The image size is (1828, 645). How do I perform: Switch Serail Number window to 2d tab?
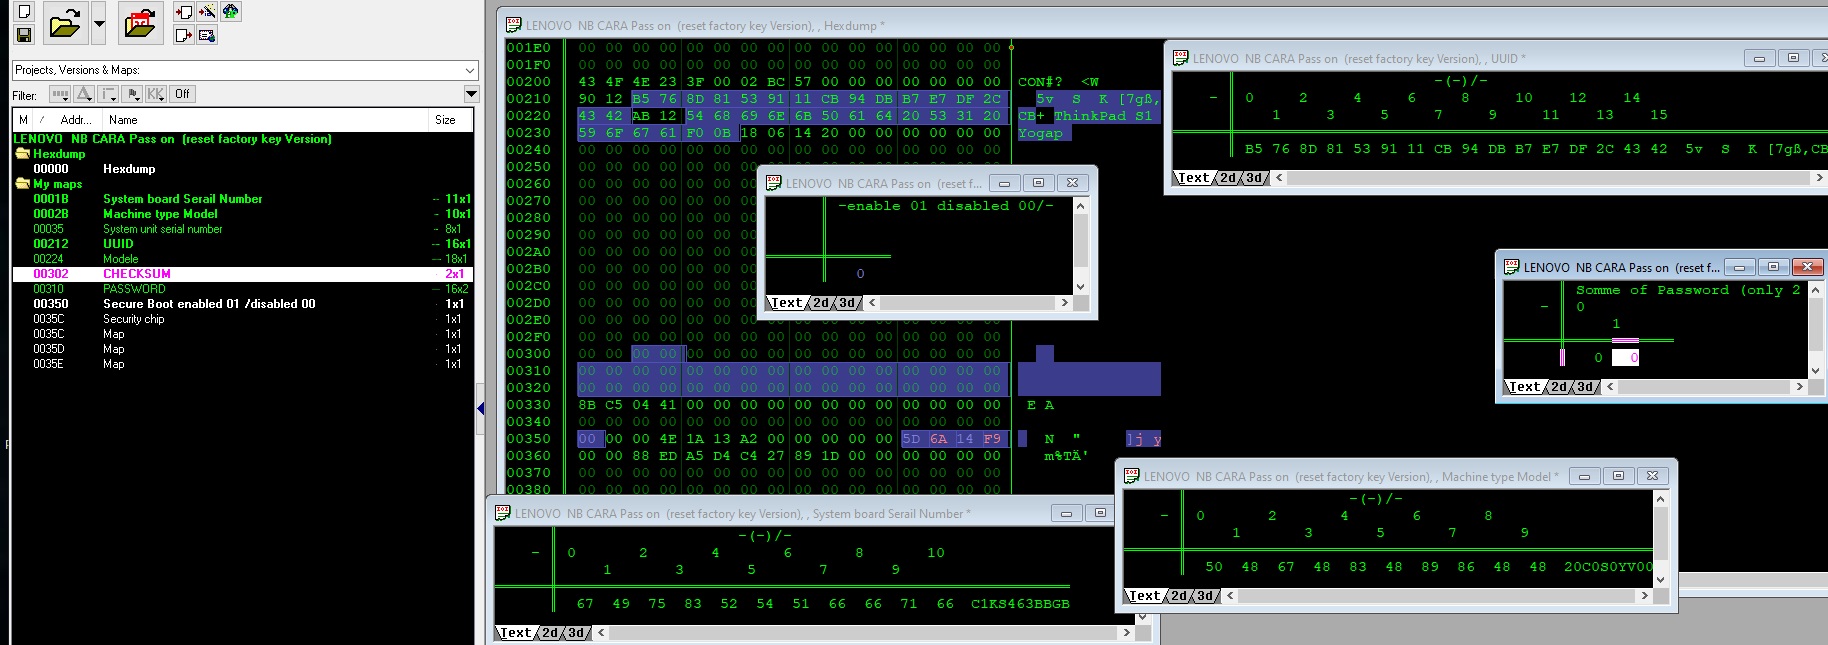pyautogui.click(x=550, y=633)
